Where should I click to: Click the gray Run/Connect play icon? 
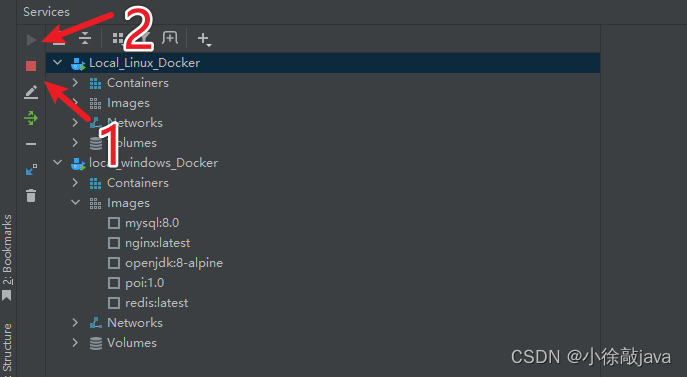(x=31, y=40)
